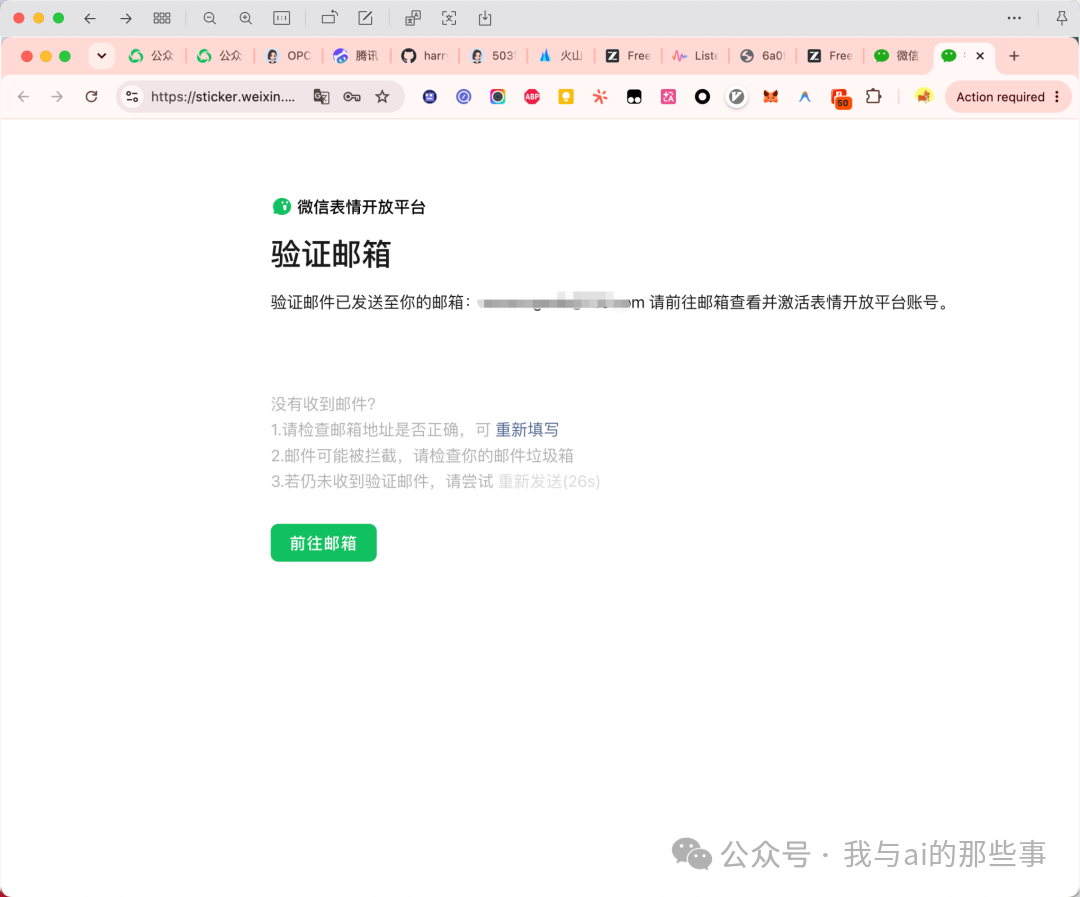Open the MetaMask fox extension icon
The height and width of the screenshot is (897, 1080).
771,96
